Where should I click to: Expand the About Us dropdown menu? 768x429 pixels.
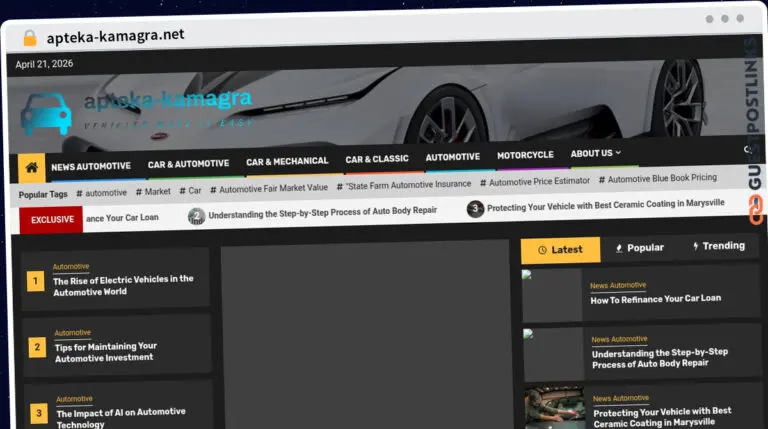596,153
